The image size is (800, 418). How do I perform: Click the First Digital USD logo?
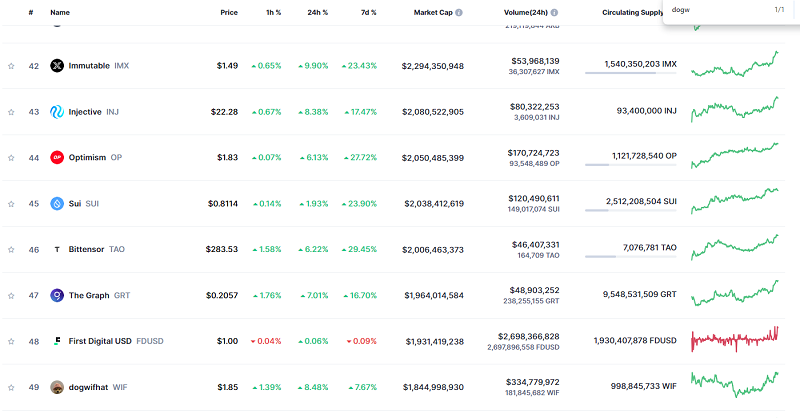(57, 341)
